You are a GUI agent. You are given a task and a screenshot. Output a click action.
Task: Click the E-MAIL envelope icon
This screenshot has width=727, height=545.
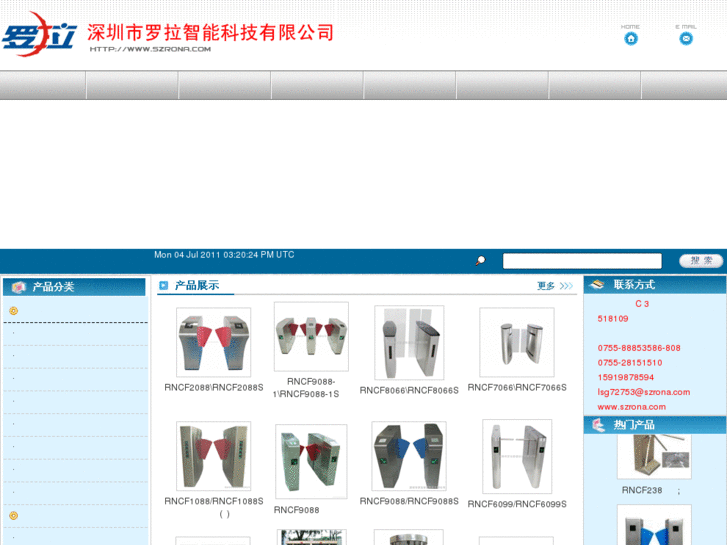686,38
